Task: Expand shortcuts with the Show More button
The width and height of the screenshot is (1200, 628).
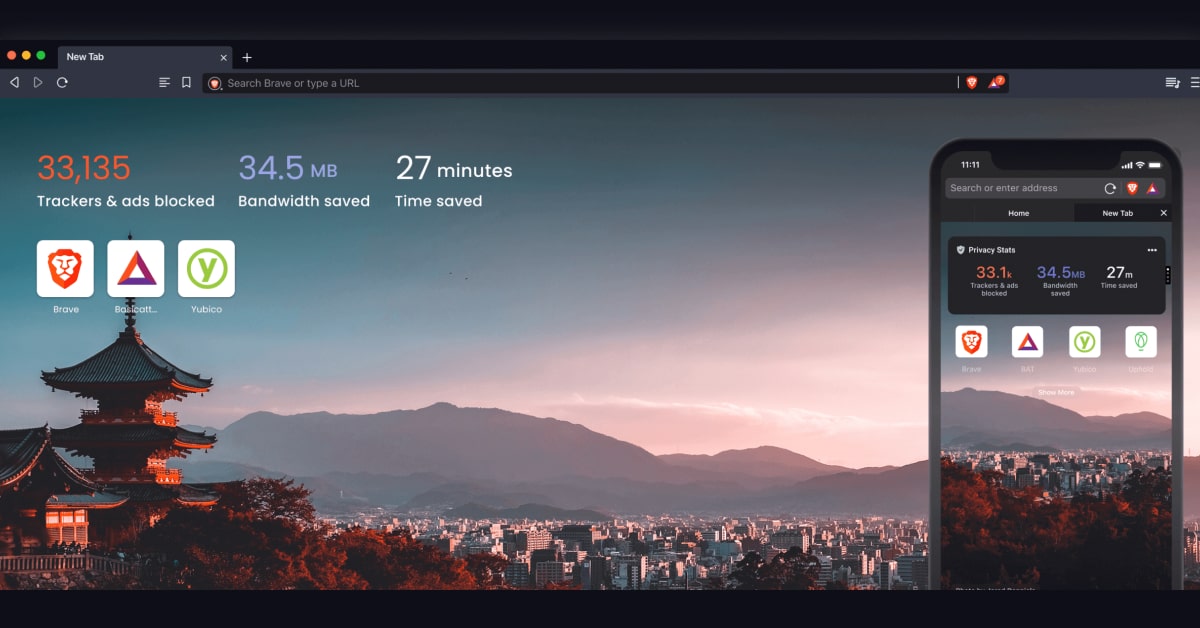Action: point(1056,392)
